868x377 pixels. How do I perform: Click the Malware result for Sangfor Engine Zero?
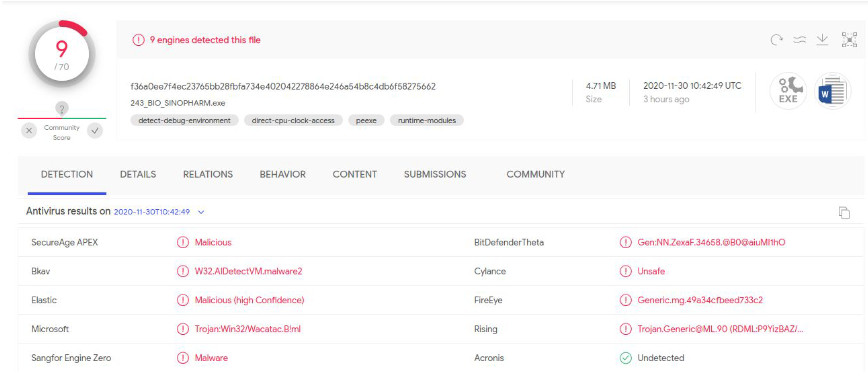pyautogui.click(x=211, y=358)
